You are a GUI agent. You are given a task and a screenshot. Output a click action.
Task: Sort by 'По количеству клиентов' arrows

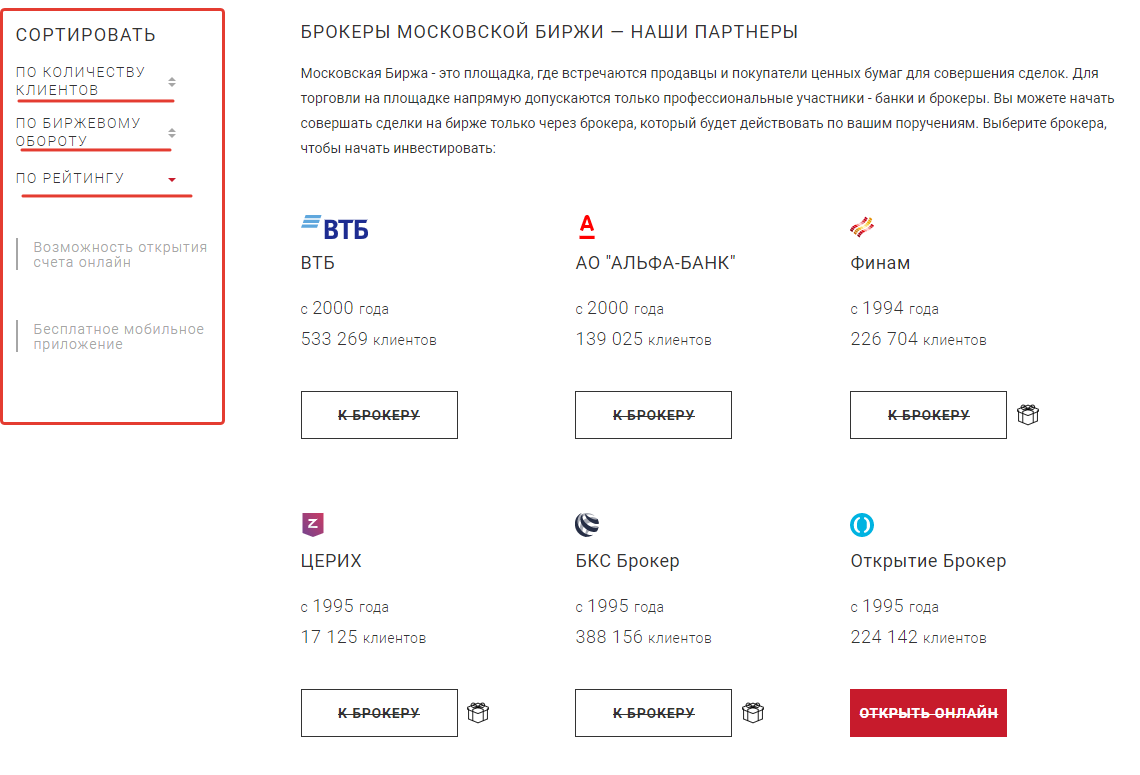click(x=172, y=82)
